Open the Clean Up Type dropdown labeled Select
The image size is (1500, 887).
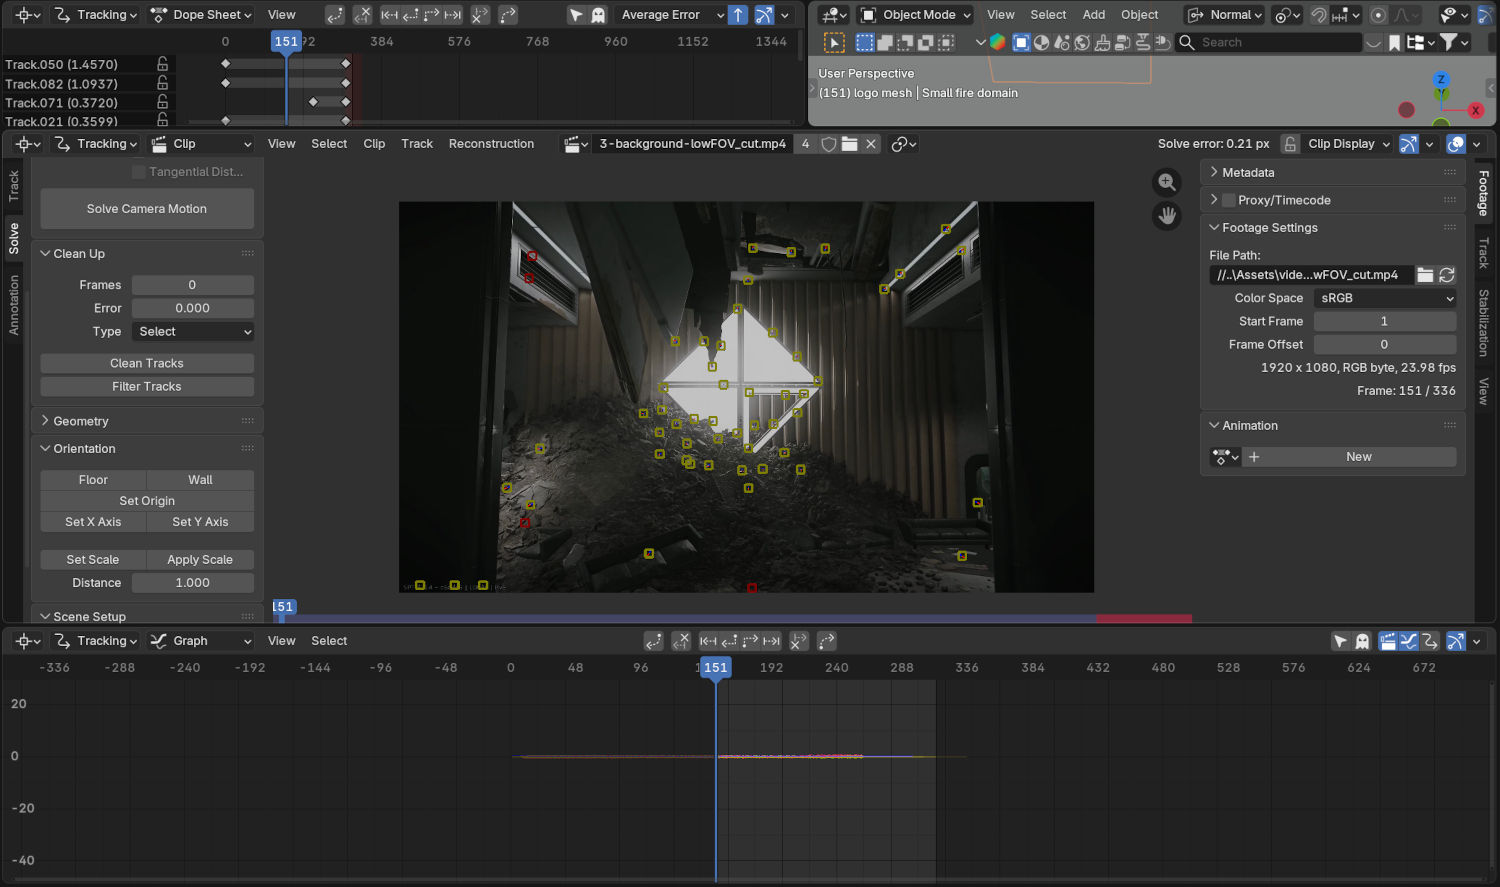coord(192,331)
